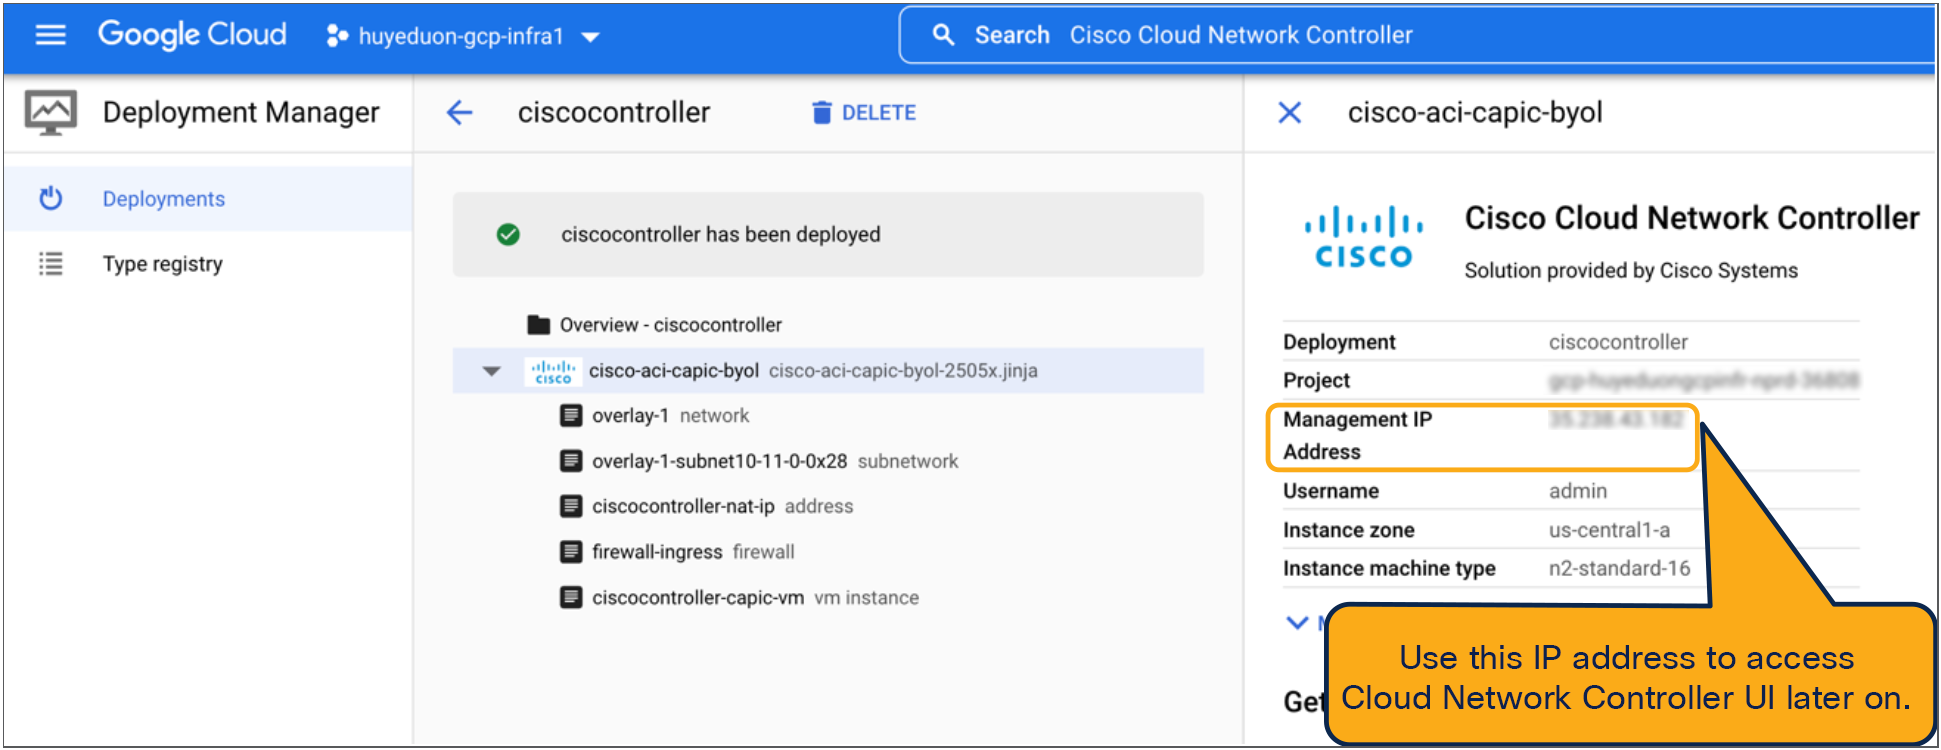Click the DELETE button for ciscocontroller
Viewport: 1941px width, 750px height.
864,113
